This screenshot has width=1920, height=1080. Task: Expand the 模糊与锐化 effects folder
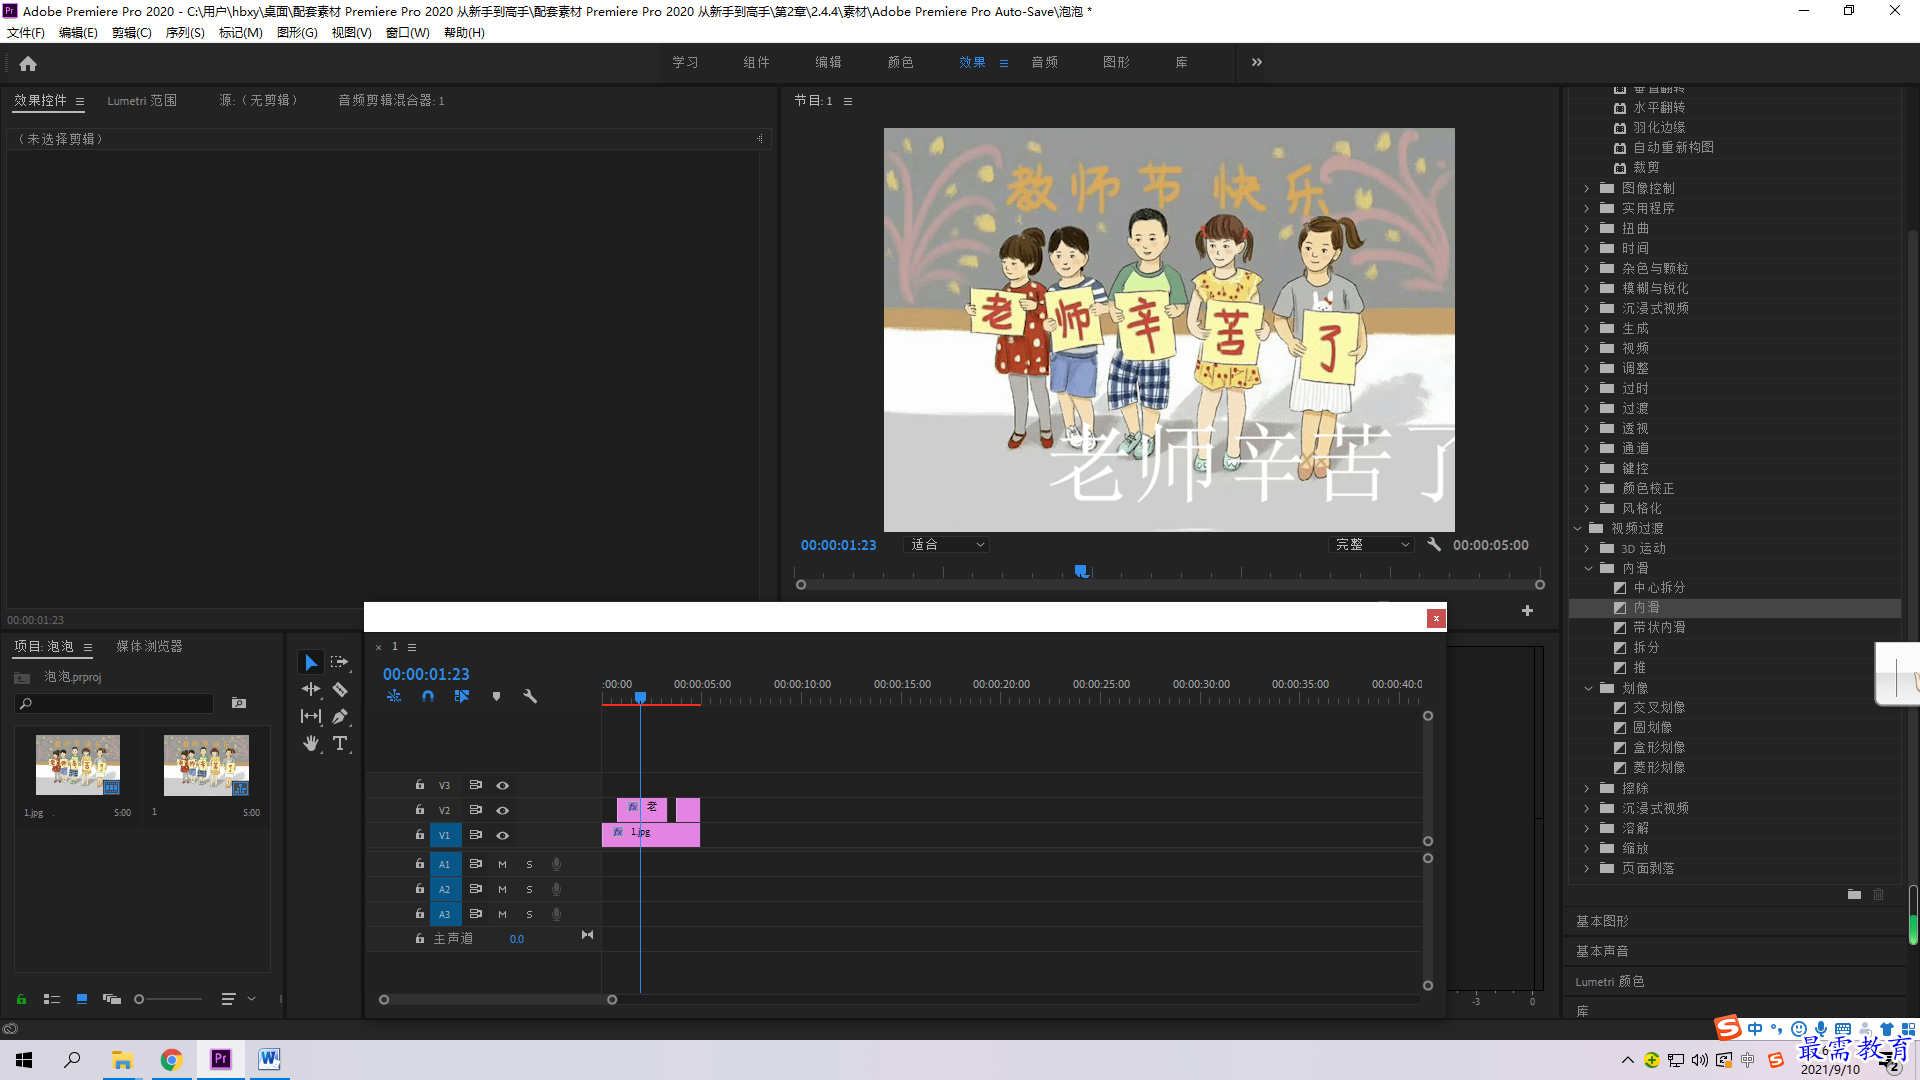click(1586, 288)
